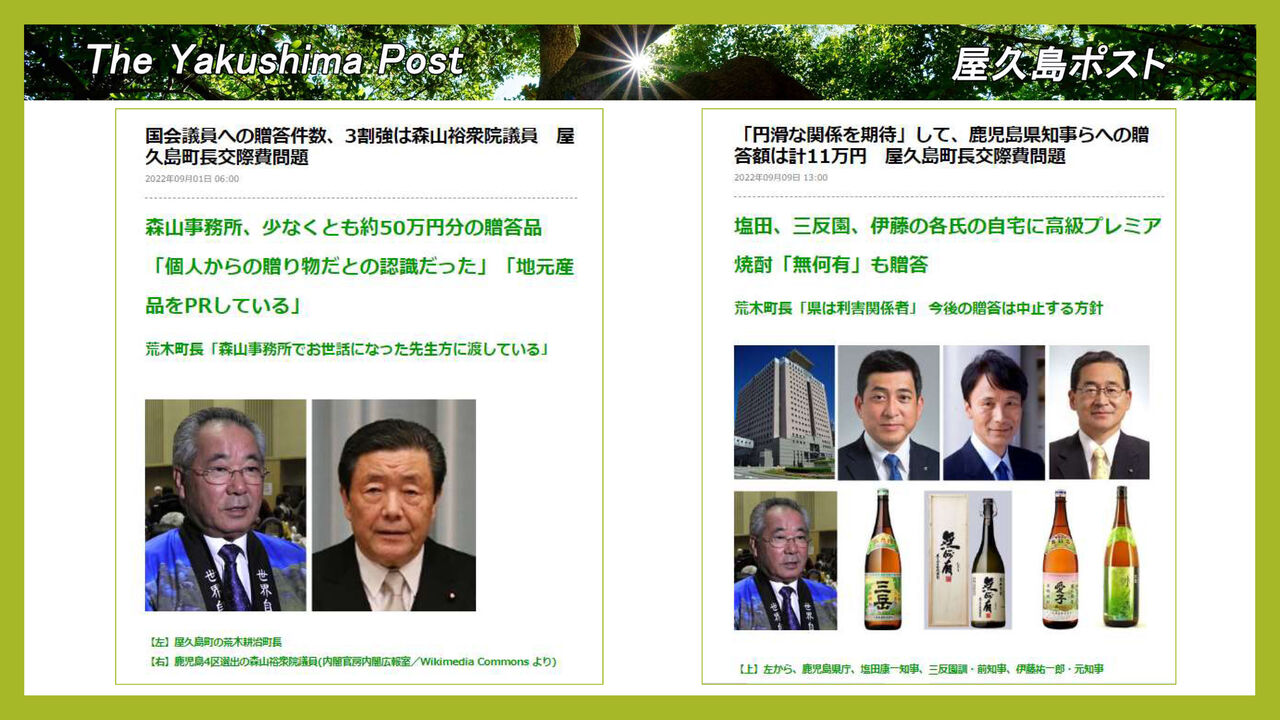
Task: Click "The Yakushima Post" header title
Action: click(x=274, y=61)
